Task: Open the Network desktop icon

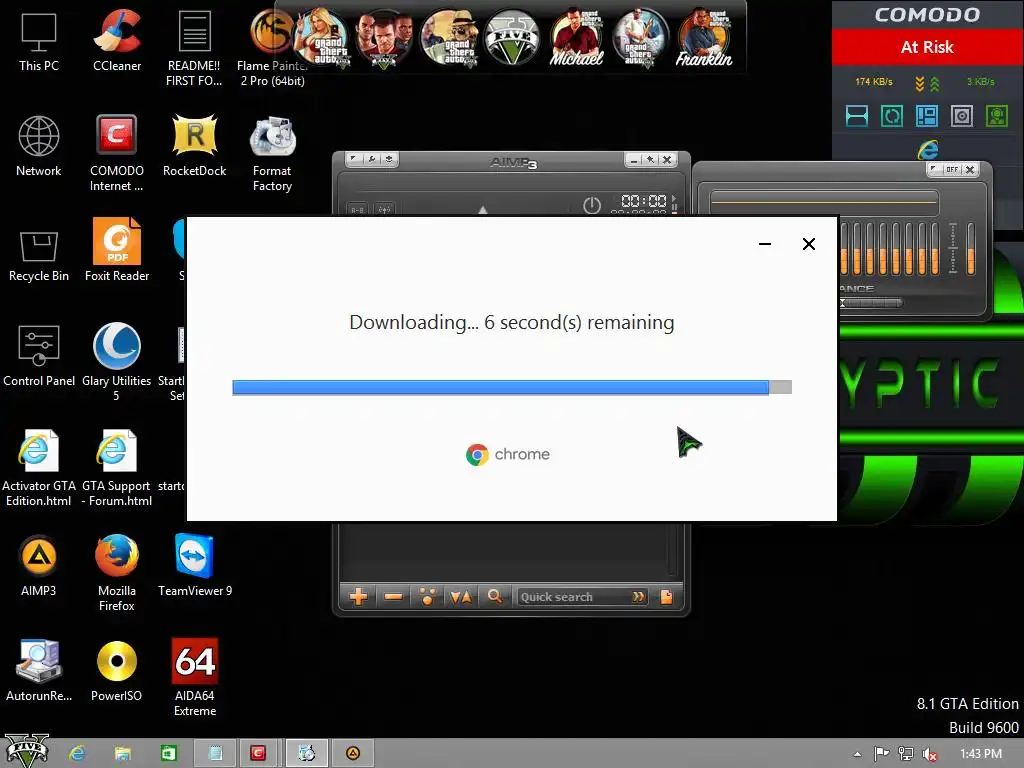Action: tap(39, 146)
